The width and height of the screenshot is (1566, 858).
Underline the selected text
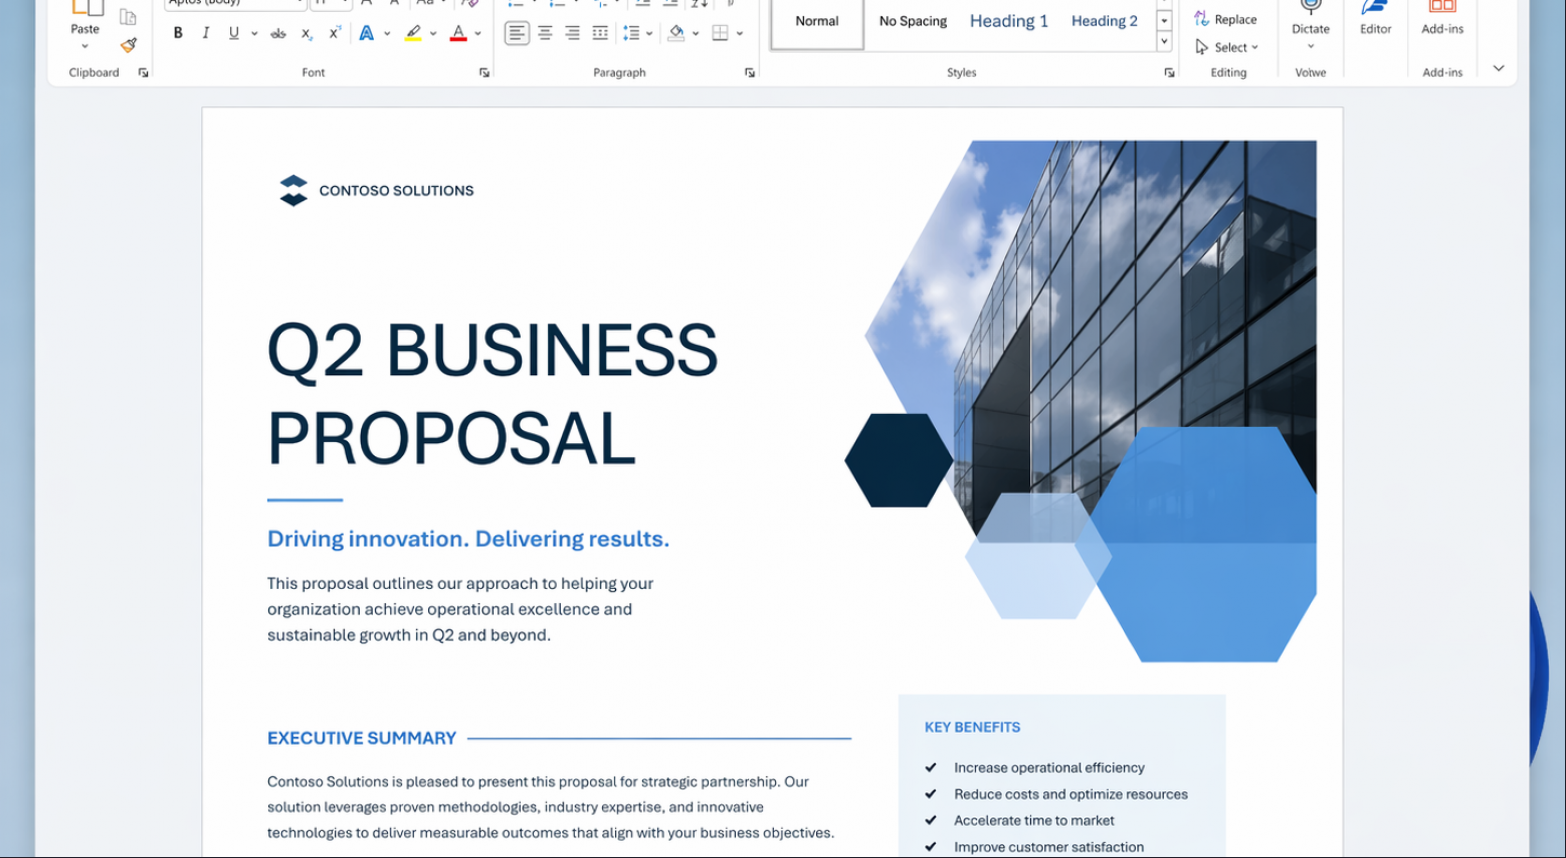click(x=234, y=33)
